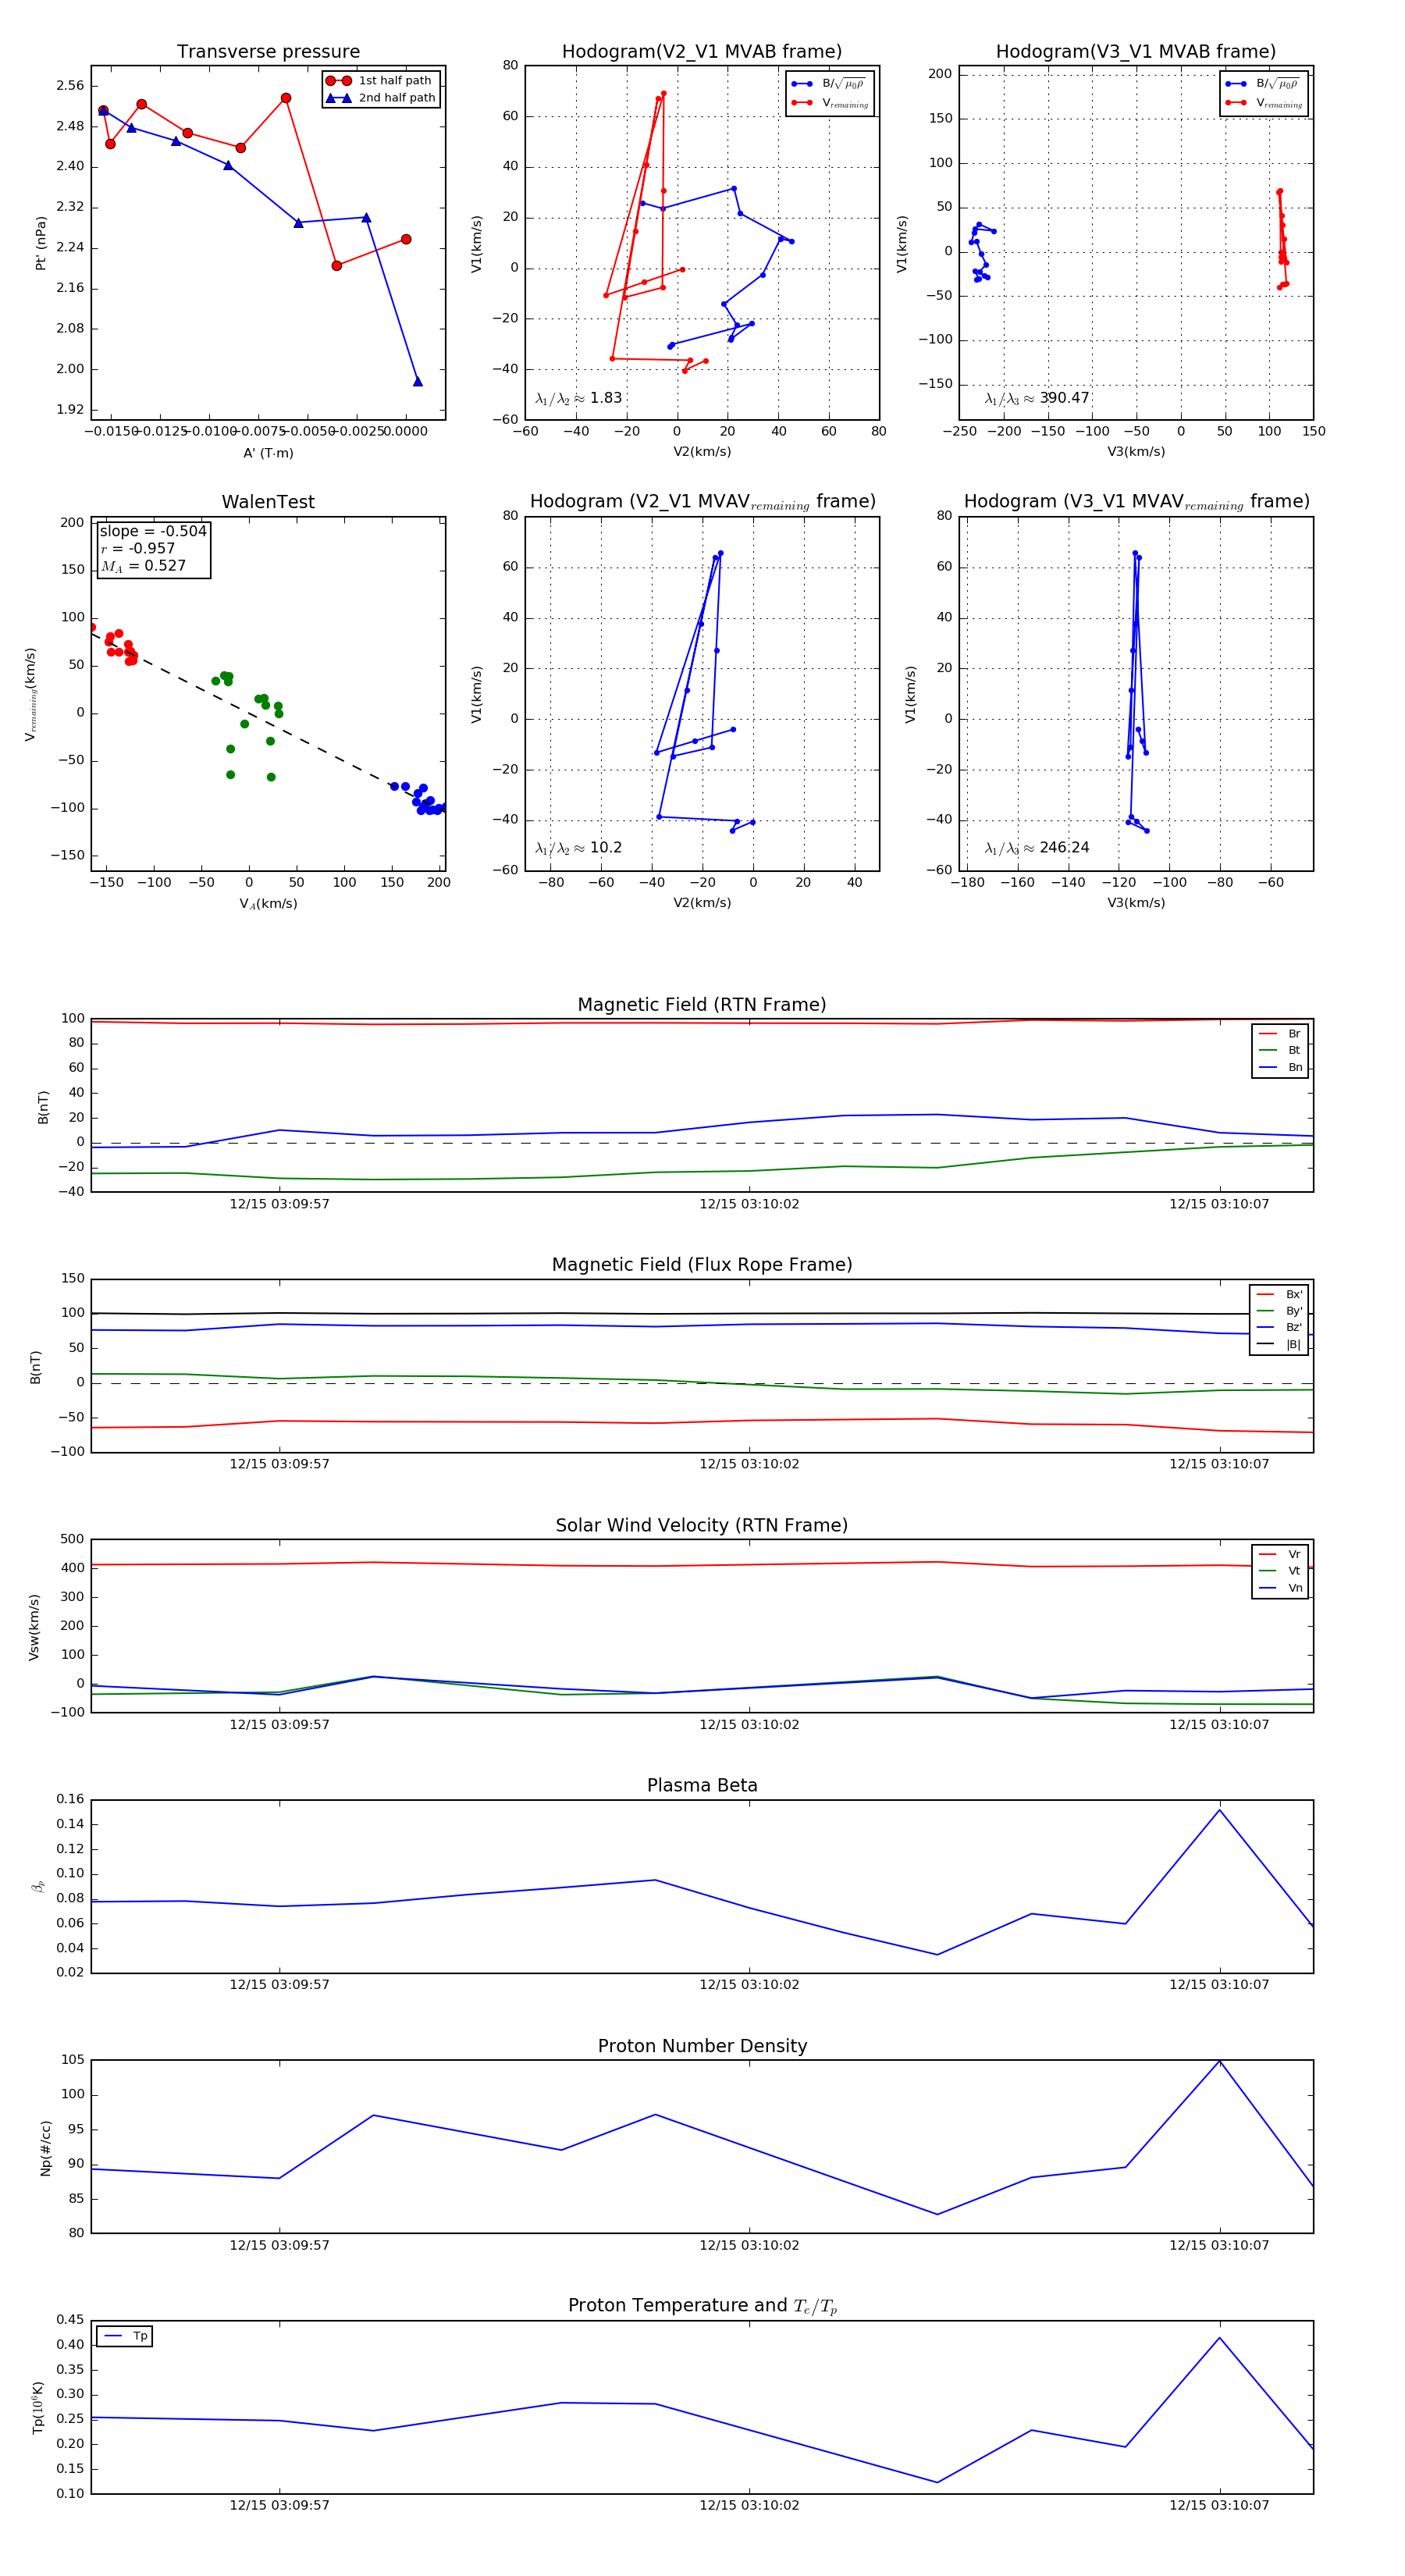
Task: Select Vr legend entry
Action: click(x=1280, y=1554)
